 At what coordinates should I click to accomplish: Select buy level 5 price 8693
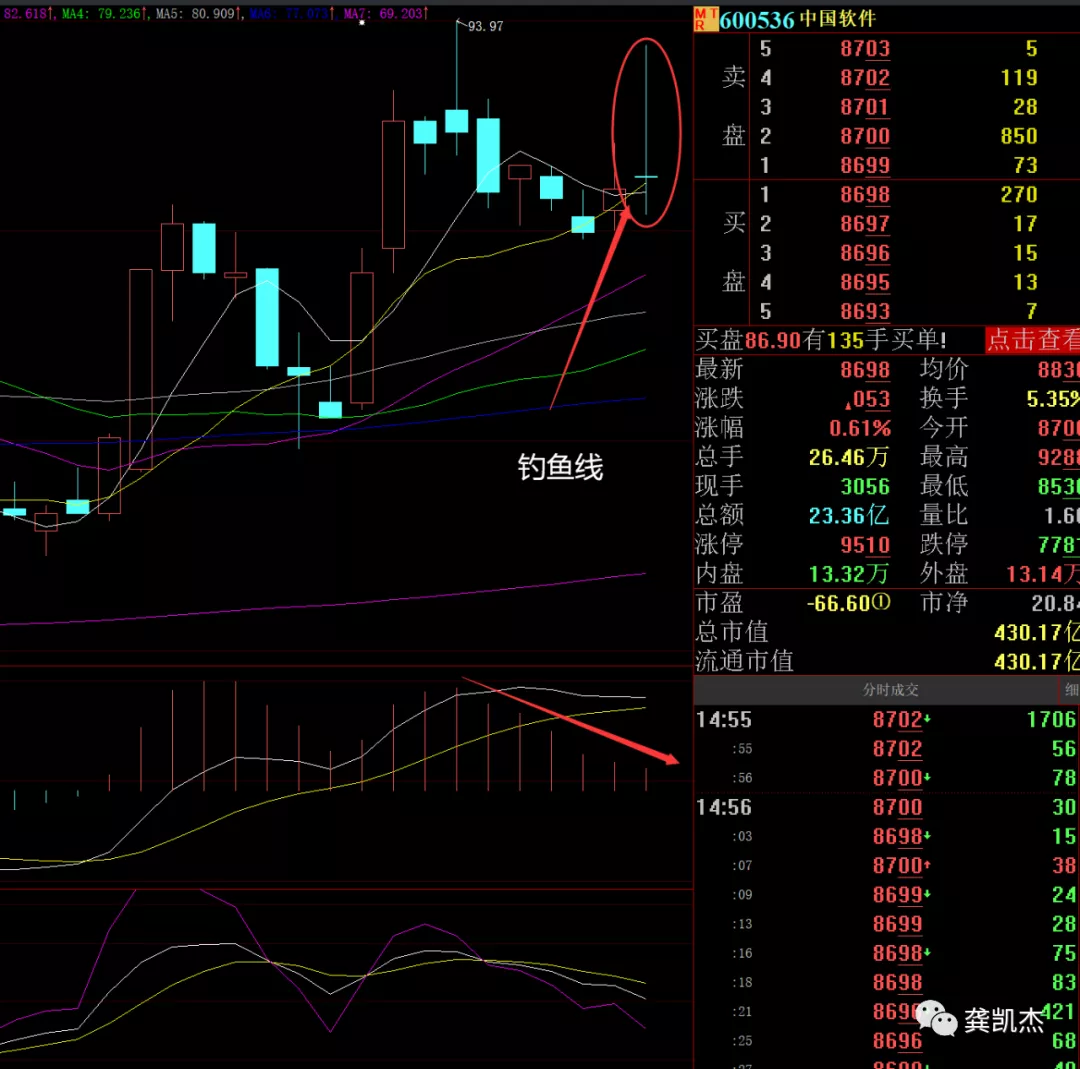[x=865, y=311]
